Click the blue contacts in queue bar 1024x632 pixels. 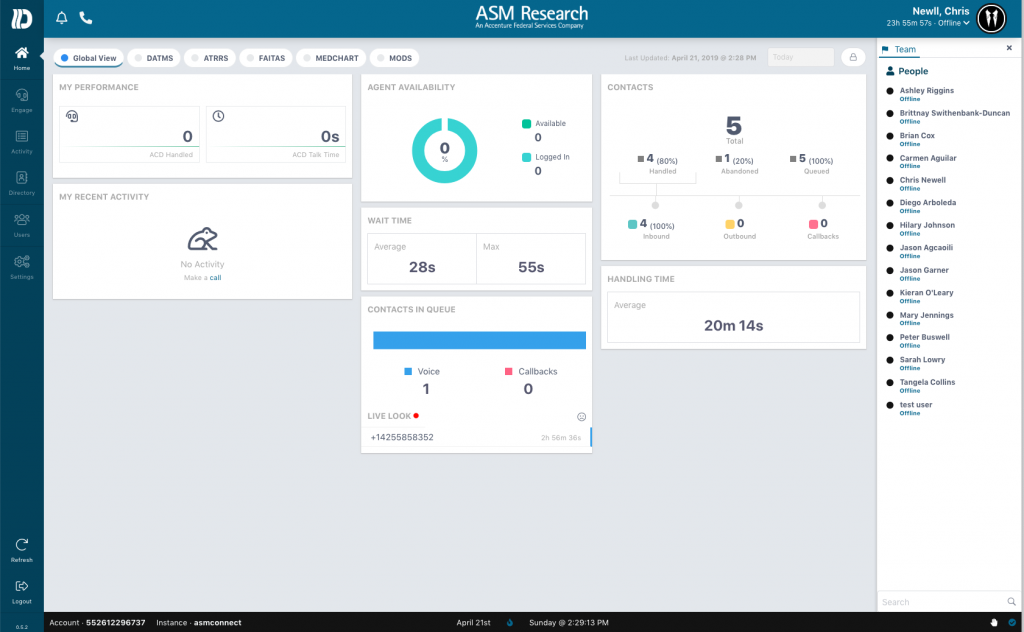479,340
